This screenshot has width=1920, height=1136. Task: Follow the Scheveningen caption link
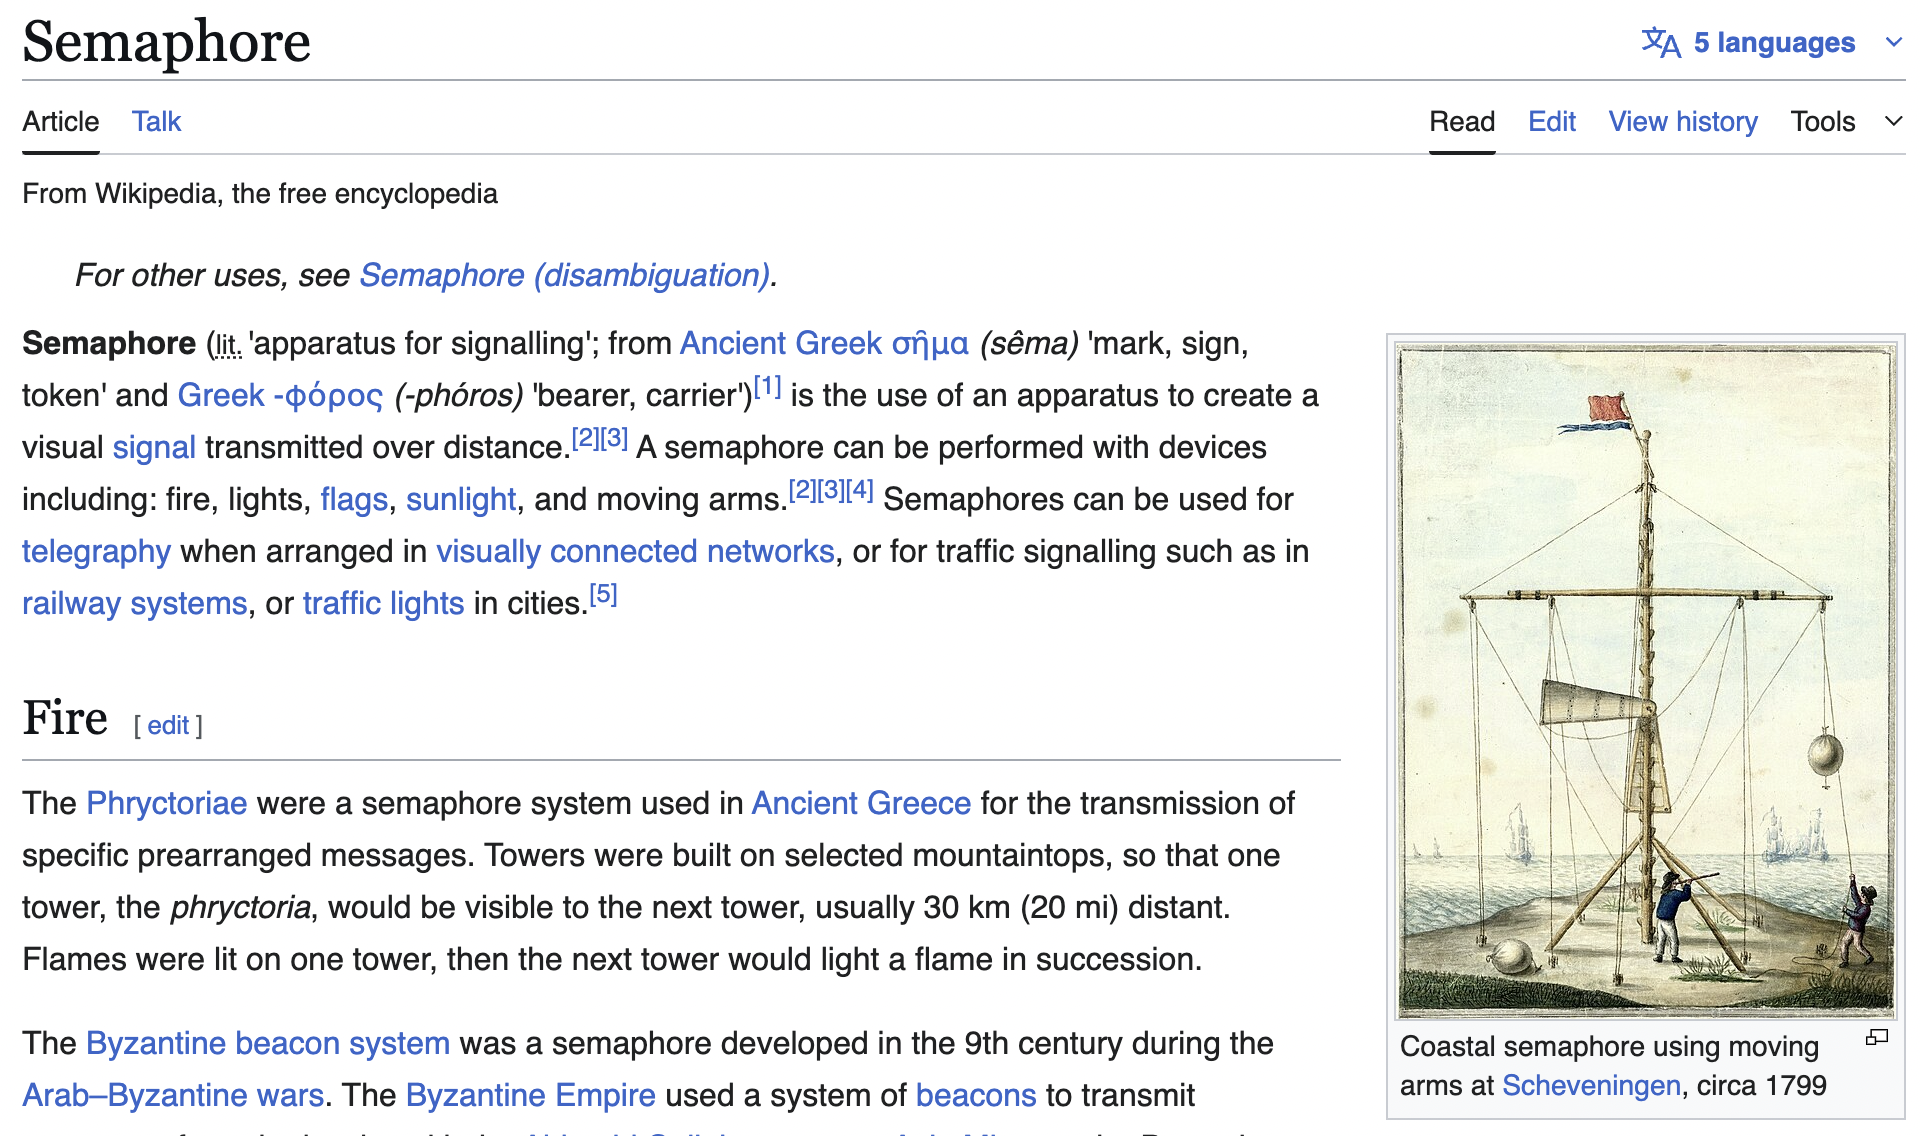(1591, 1085)
